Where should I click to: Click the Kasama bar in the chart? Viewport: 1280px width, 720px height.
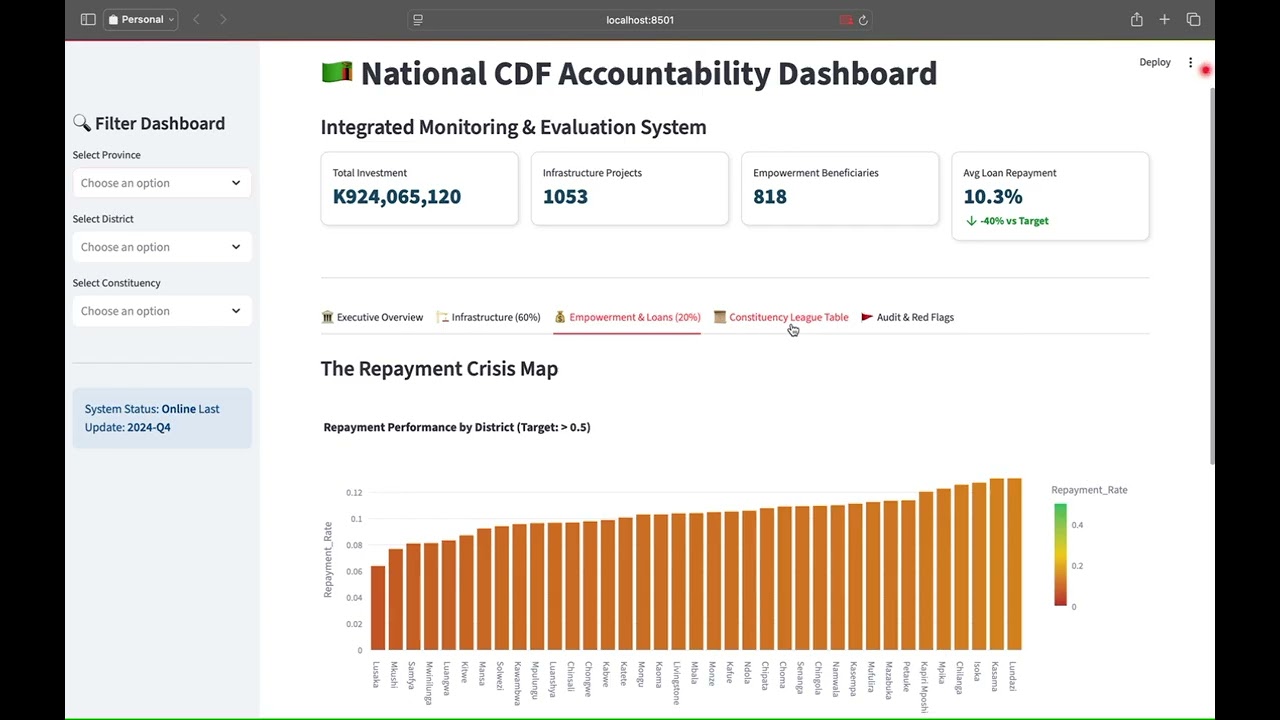pos(996,564)
